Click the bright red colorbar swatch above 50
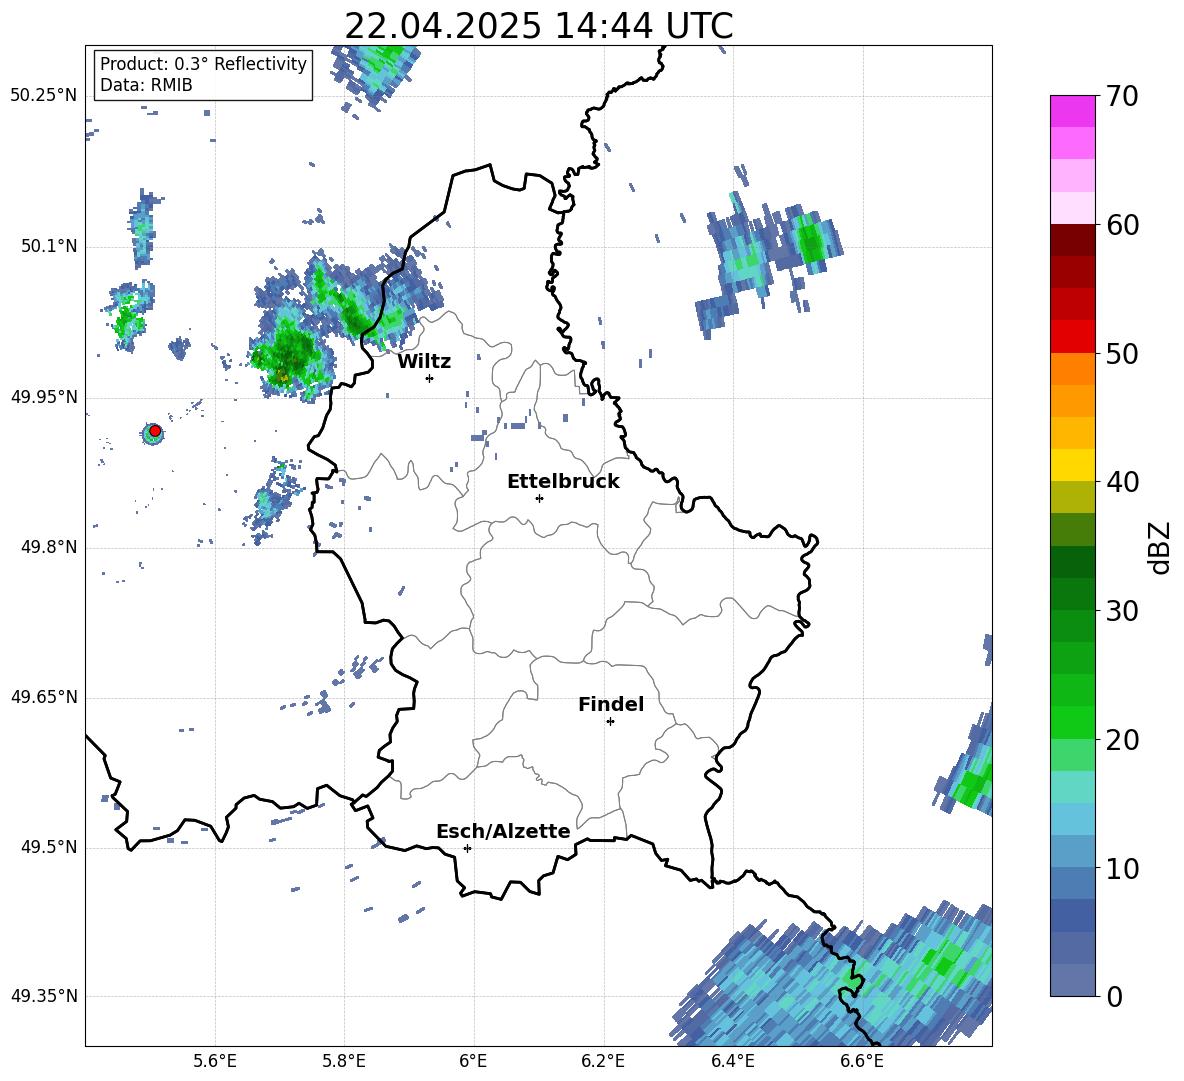1184x1081 pixels. [1072, 337]
